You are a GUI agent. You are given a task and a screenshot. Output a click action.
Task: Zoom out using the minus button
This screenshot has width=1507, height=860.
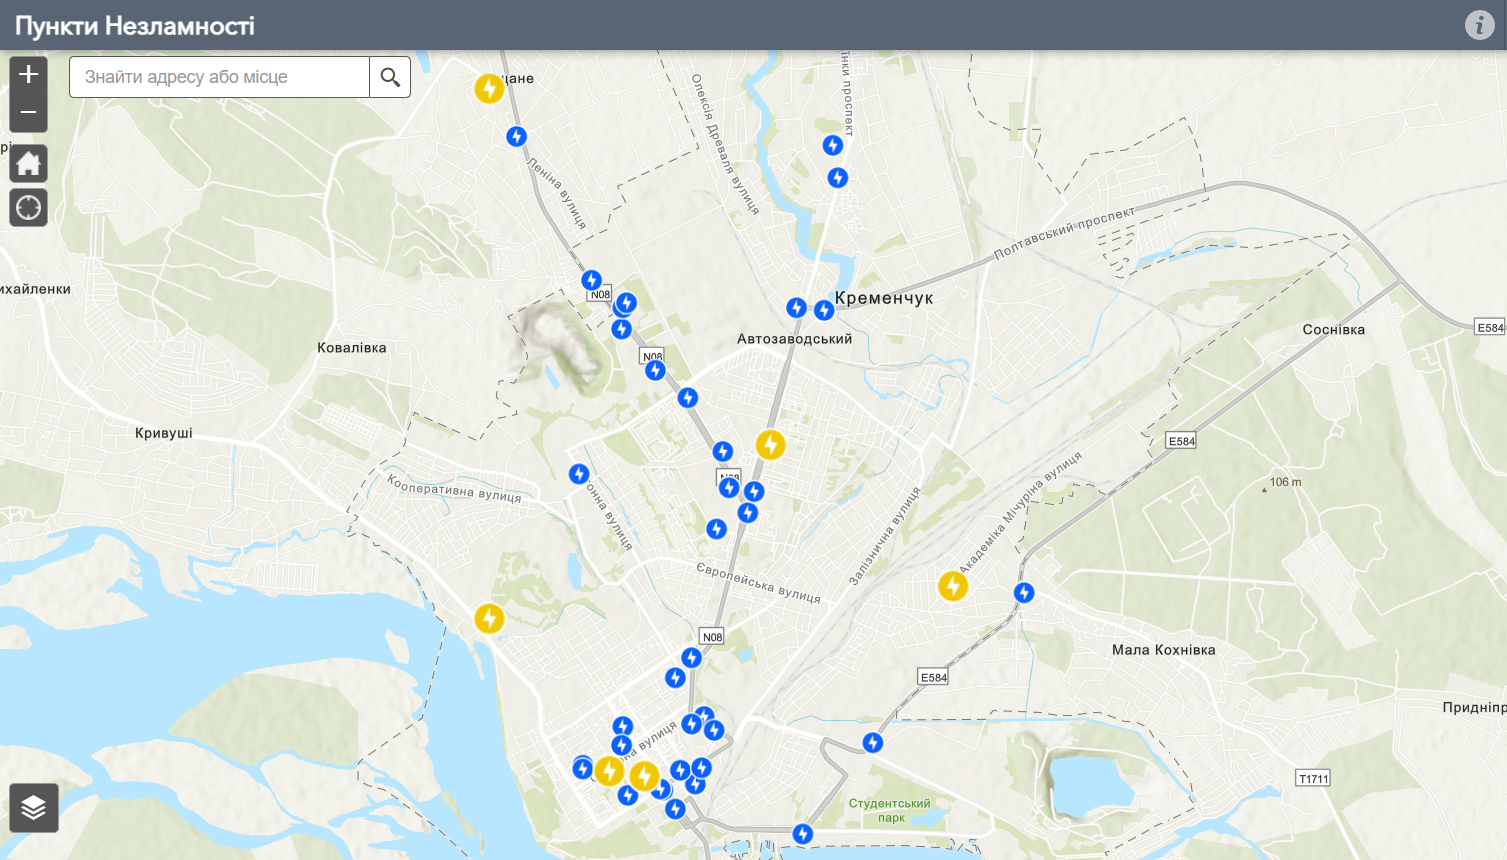click(28, 112)
